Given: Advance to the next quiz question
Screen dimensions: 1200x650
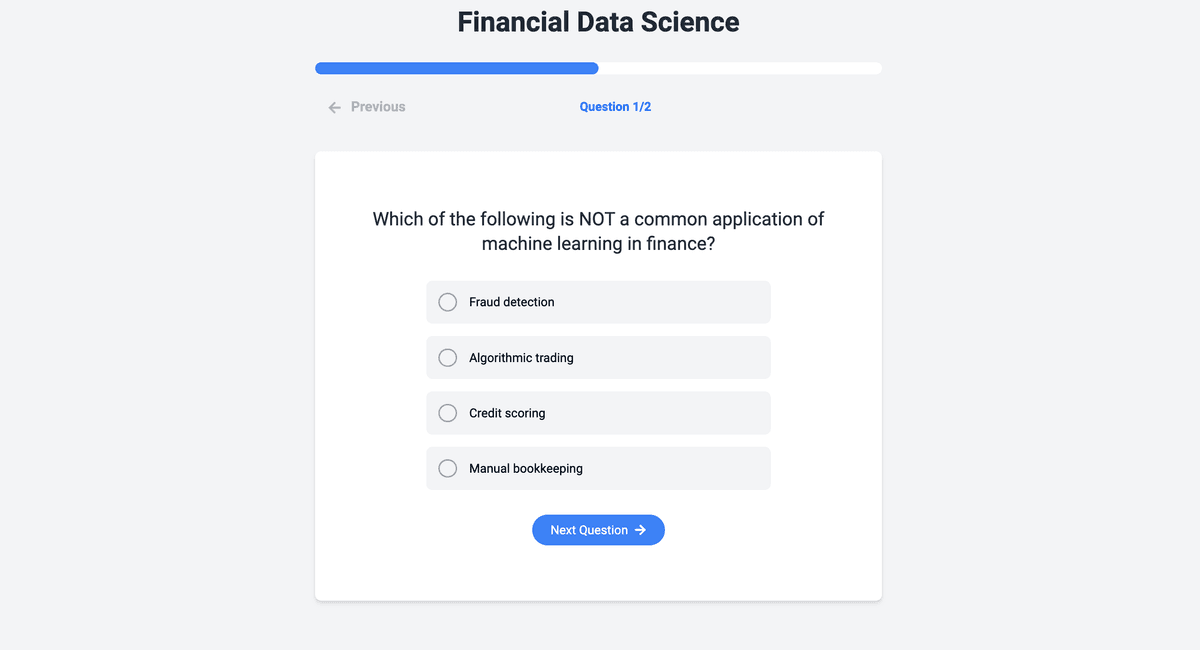Looking at the screenshot, I should (598, 530).
